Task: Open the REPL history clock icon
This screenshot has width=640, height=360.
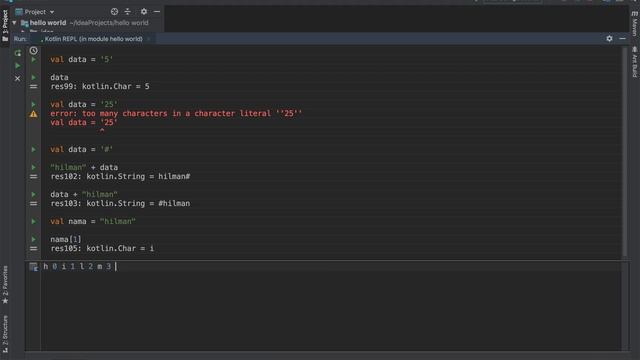Action: 33,51
